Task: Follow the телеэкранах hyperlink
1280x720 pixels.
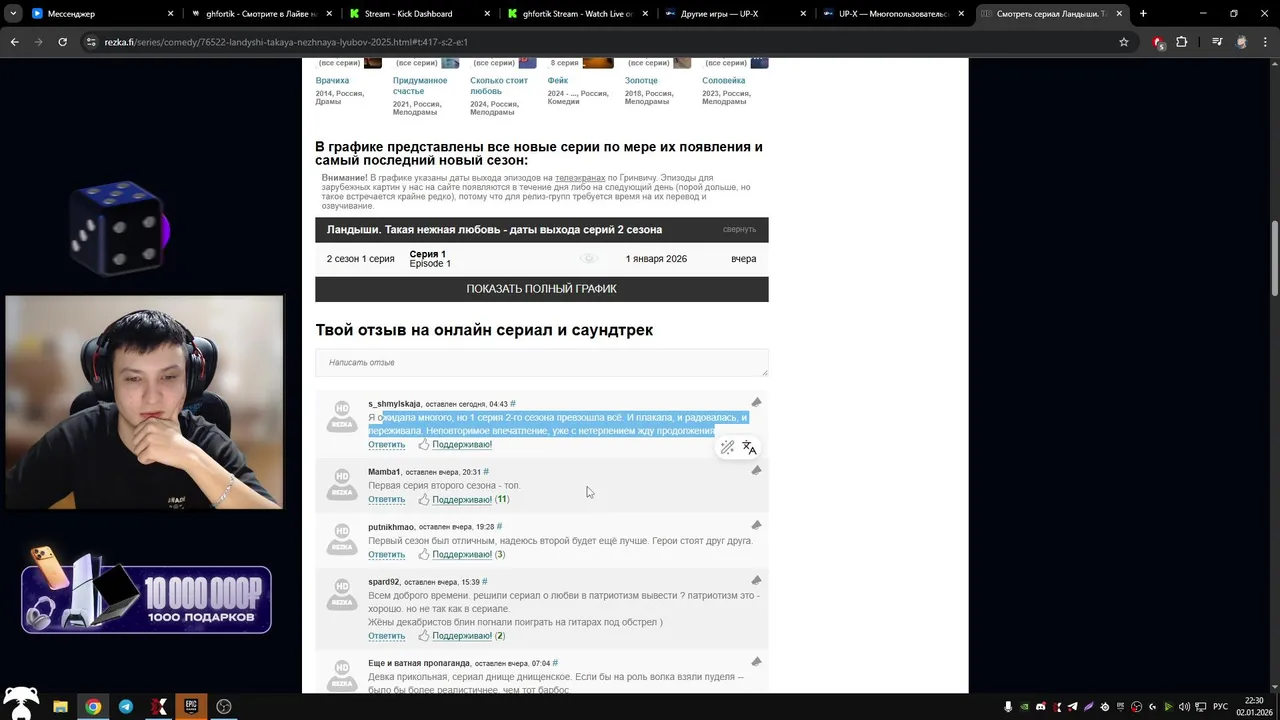Action: [580, 178]
